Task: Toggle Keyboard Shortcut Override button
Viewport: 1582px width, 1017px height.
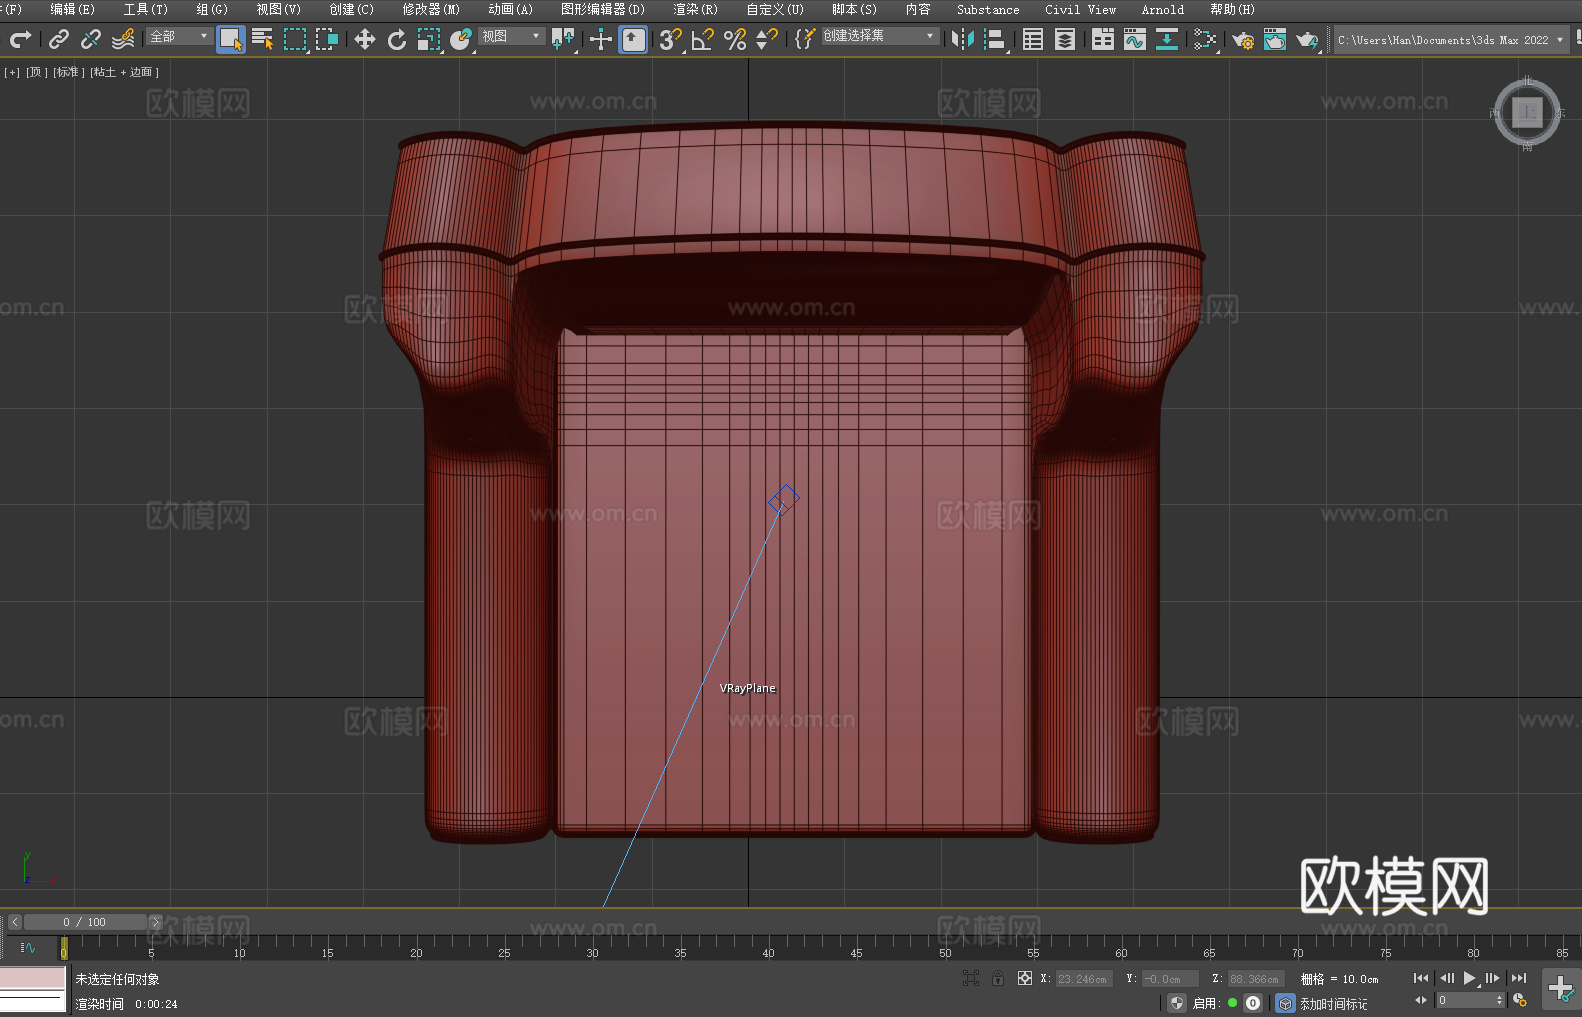Action: pyautogui.click(x=633, y=39)
